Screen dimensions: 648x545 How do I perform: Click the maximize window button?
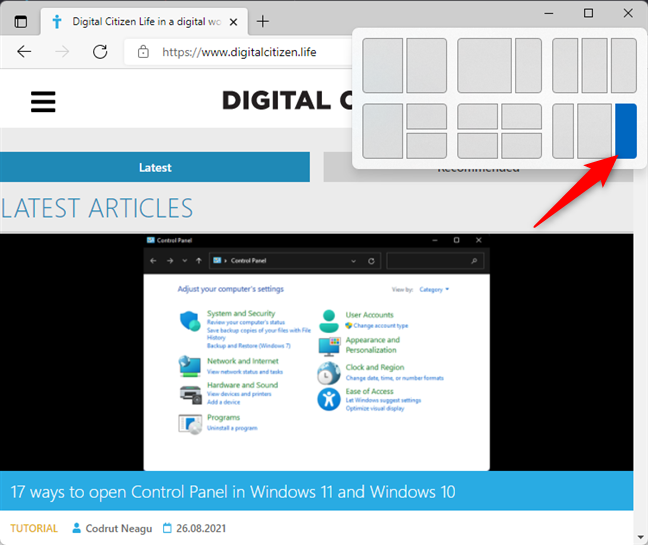pyautogui.click(x=588, y=13)
